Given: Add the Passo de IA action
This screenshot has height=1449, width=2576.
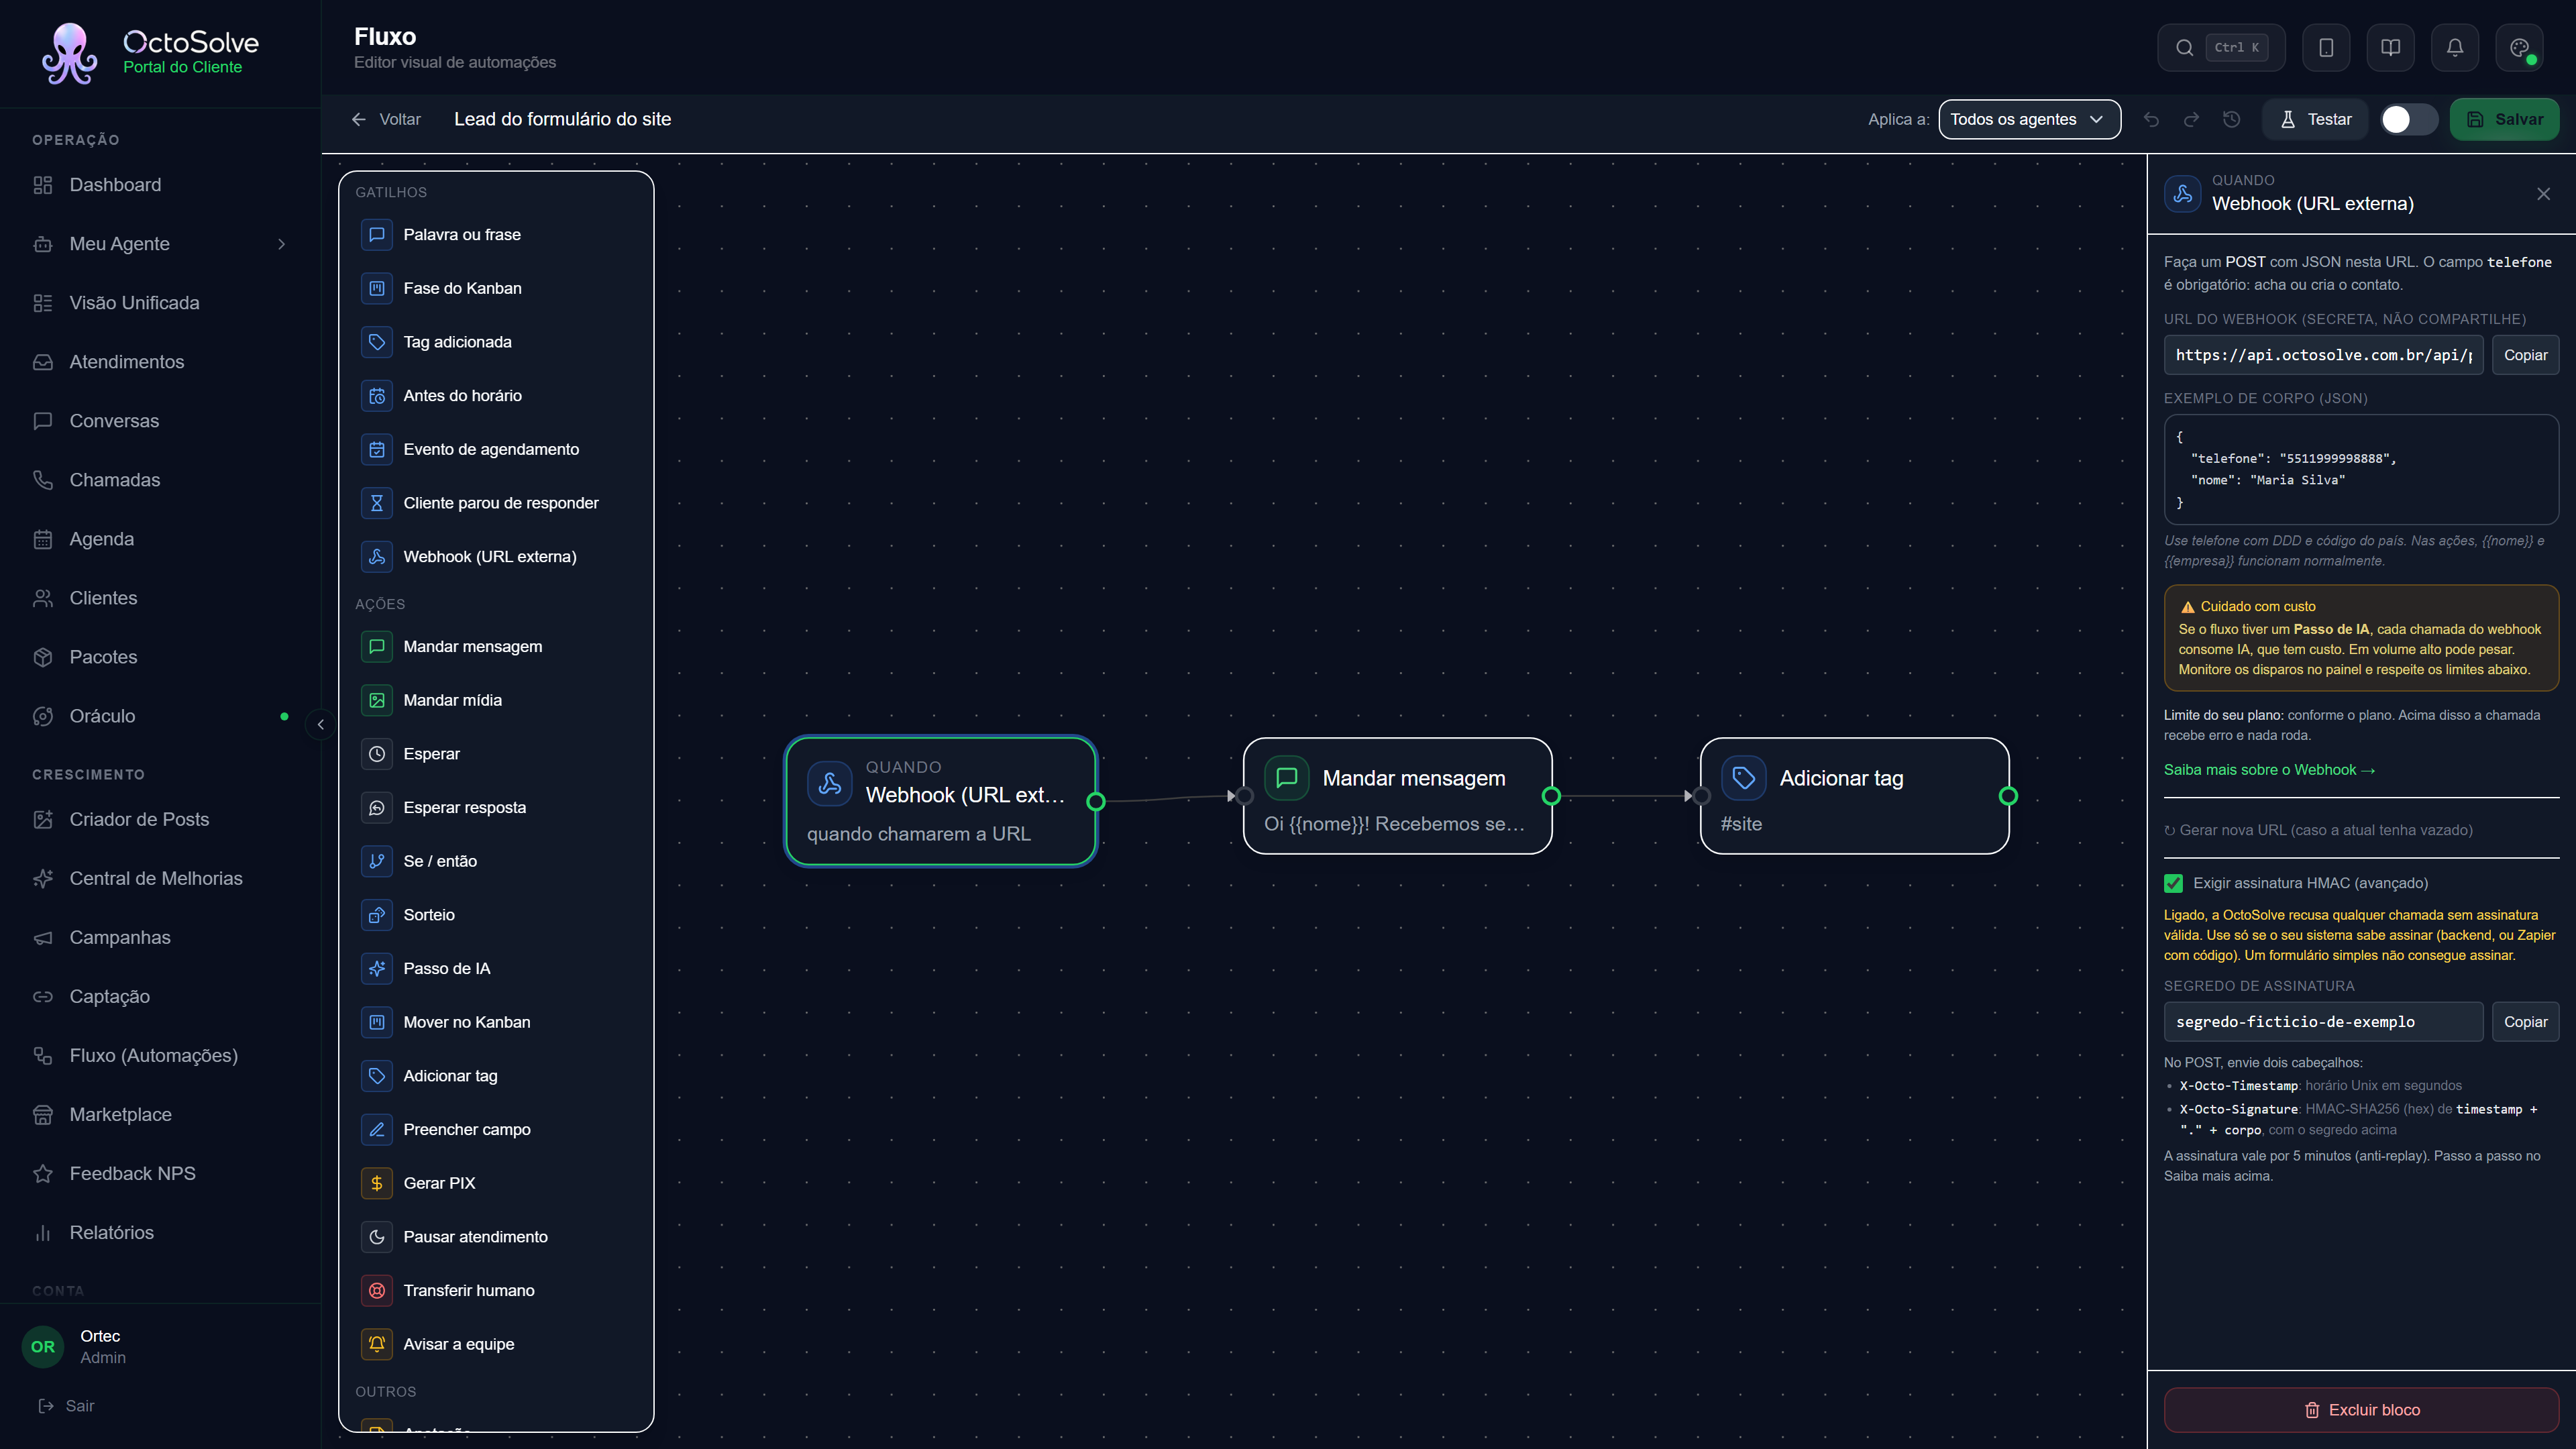Looking at the screenshot, I should (x=496, y=968).
